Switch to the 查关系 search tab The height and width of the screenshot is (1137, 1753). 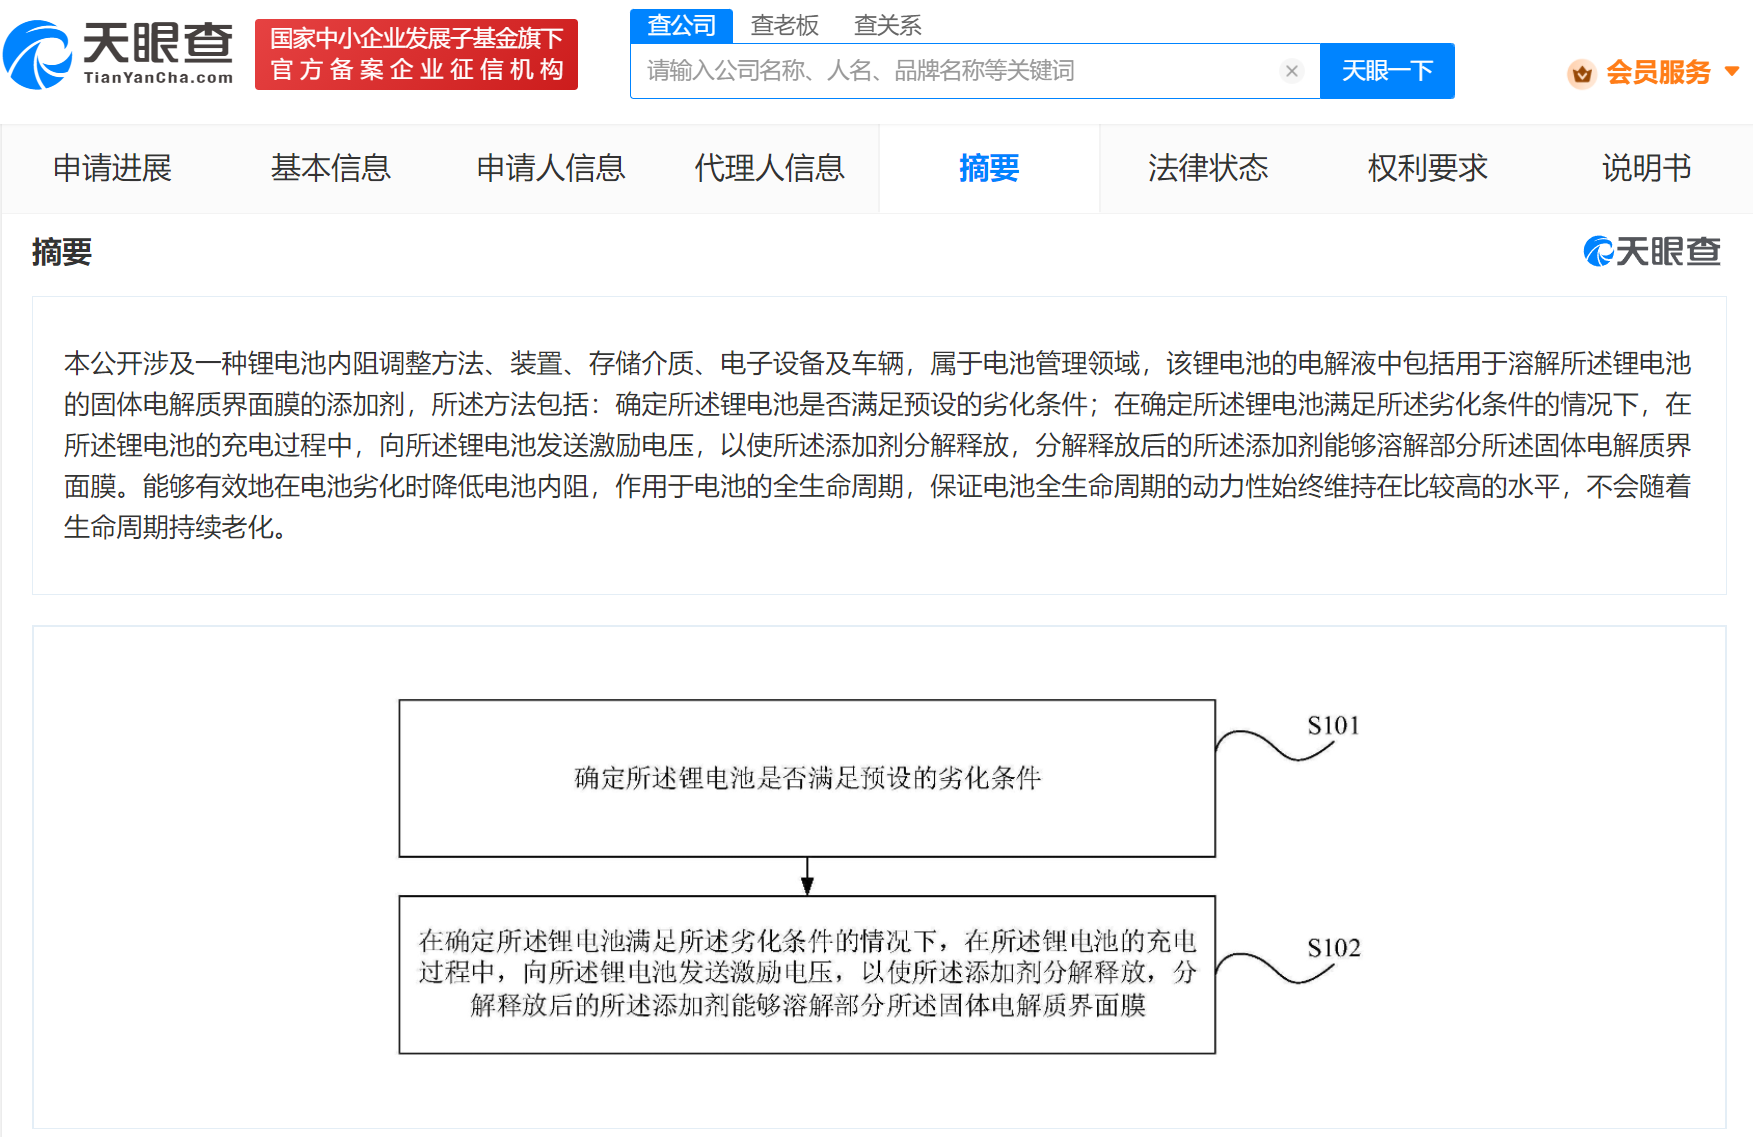886,25
